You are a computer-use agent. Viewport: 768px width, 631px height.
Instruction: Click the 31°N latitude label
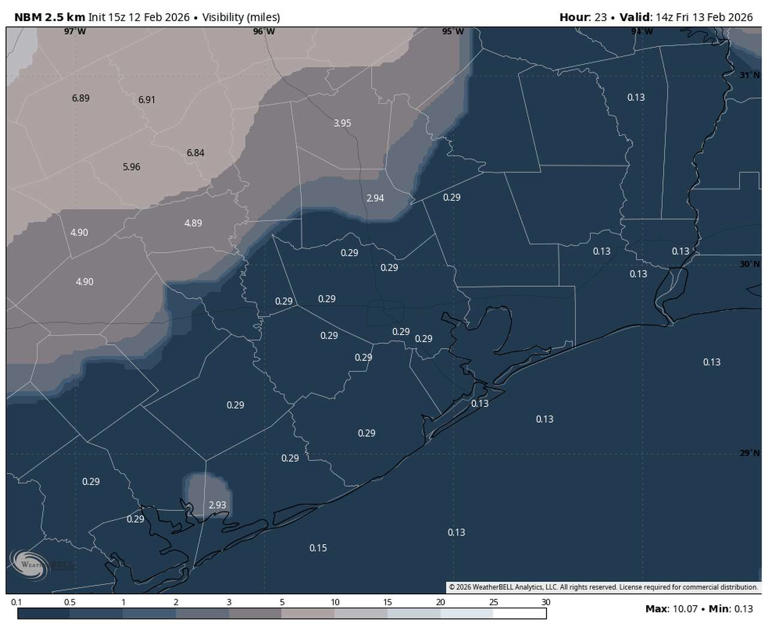click(x=749, y=75)
